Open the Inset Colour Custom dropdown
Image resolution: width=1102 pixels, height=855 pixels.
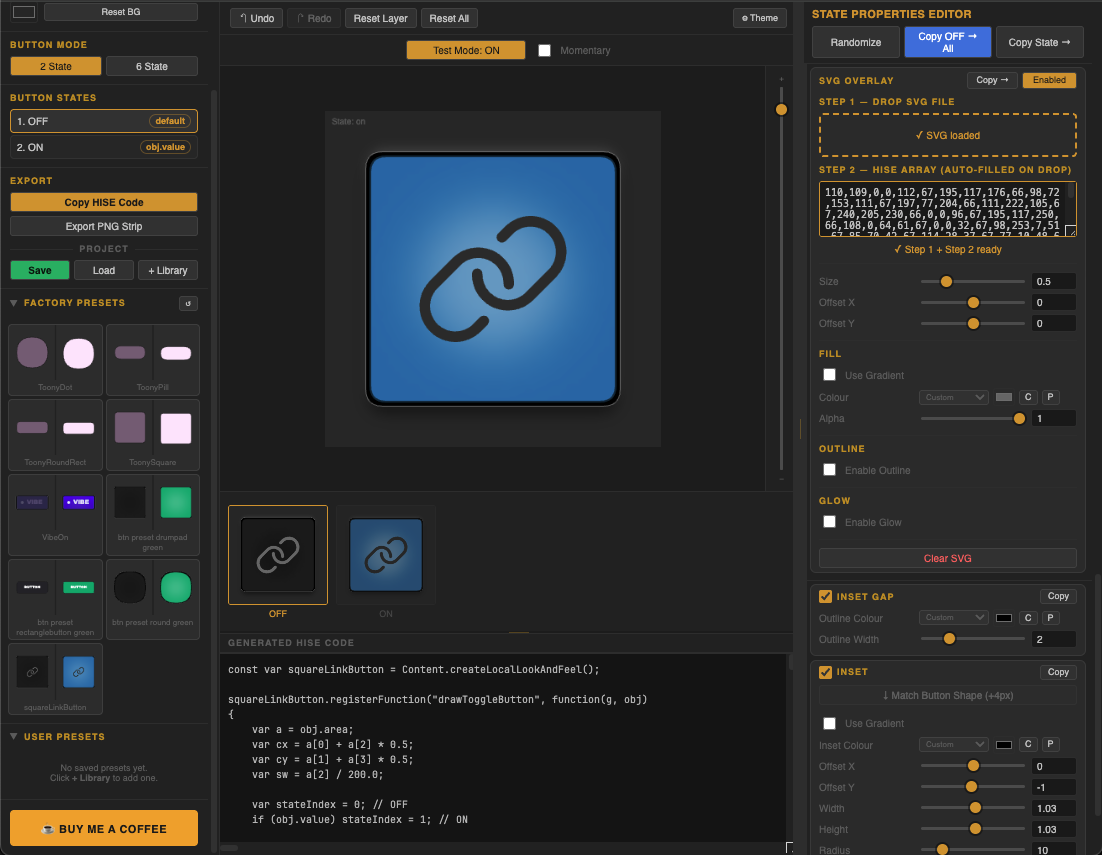pyautogui.click(x=954, y=745)
